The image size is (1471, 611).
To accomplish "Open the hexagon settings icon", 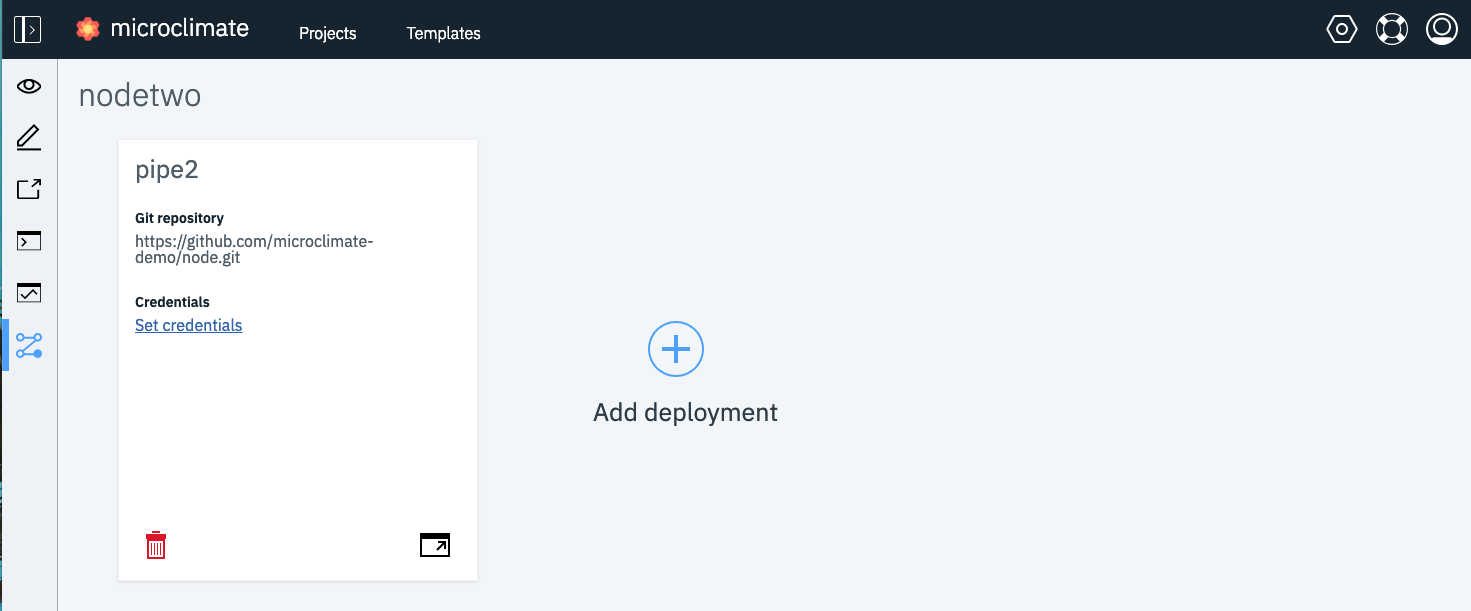I will click(1341, 30).
